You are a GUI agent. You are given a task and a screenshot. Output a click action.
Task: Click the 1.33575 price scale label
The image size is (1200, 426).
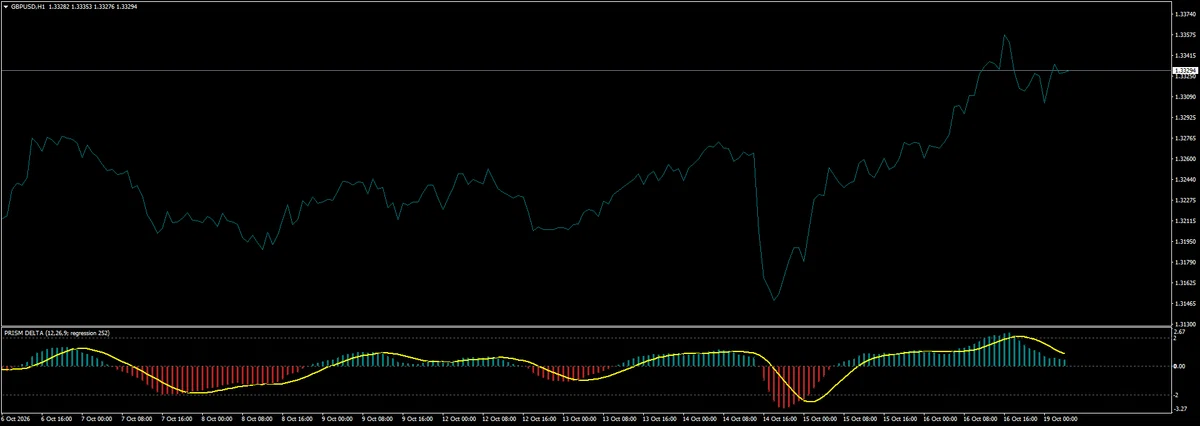click(x=1184, y=35)
